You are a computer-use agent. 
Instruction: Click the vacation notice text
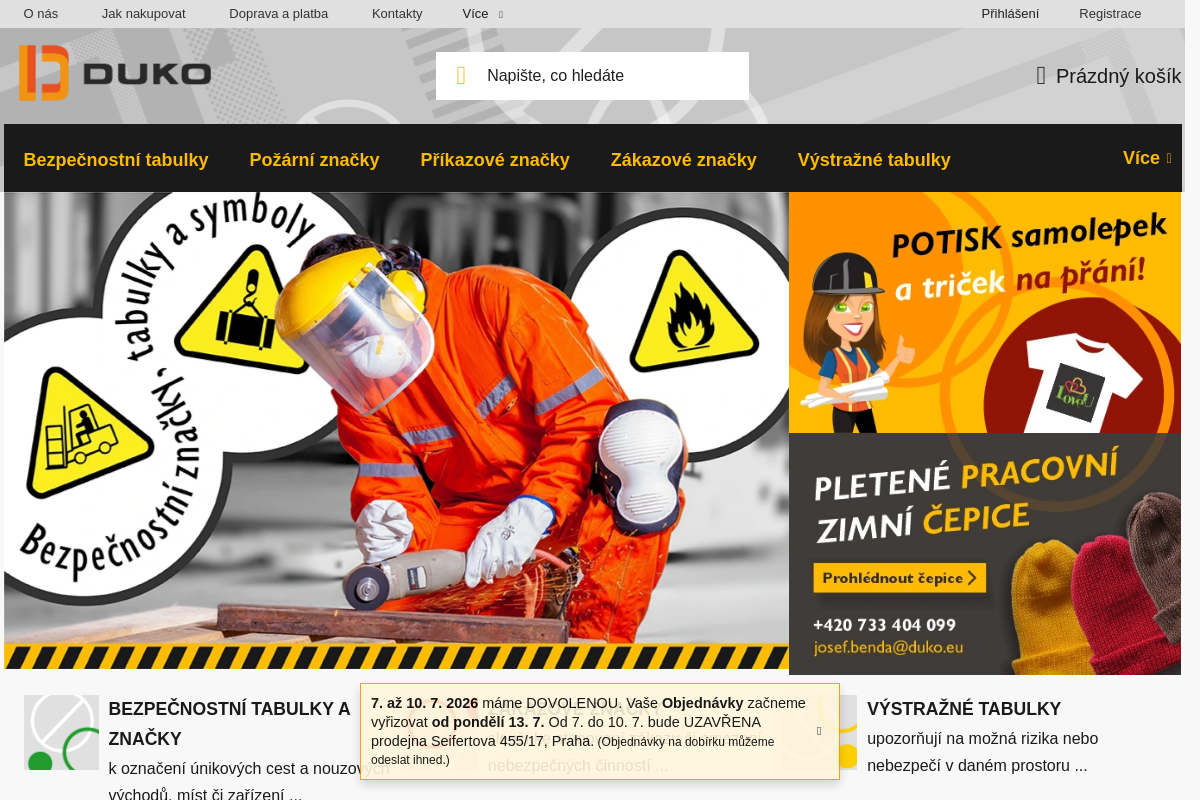tap(588, 731)
